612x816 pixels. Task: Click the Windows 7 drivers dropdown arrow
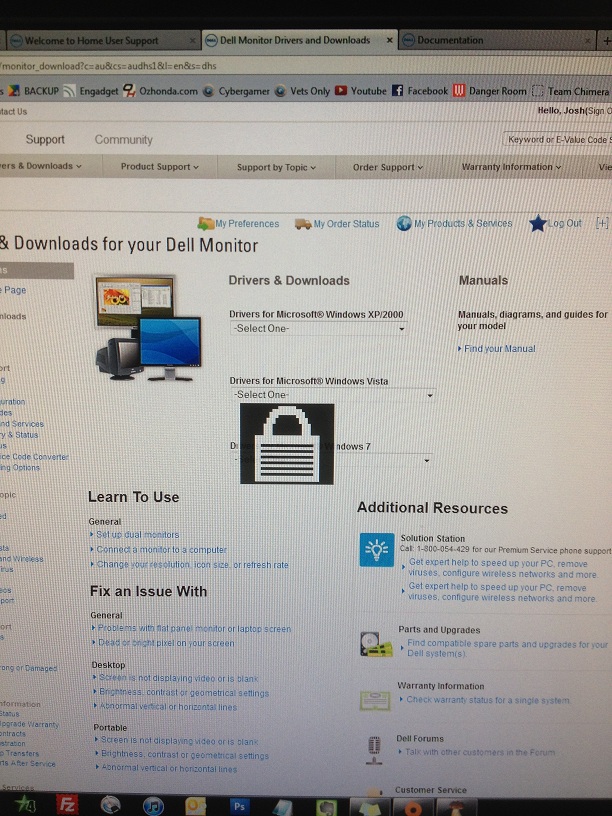(x=427, y=461)
